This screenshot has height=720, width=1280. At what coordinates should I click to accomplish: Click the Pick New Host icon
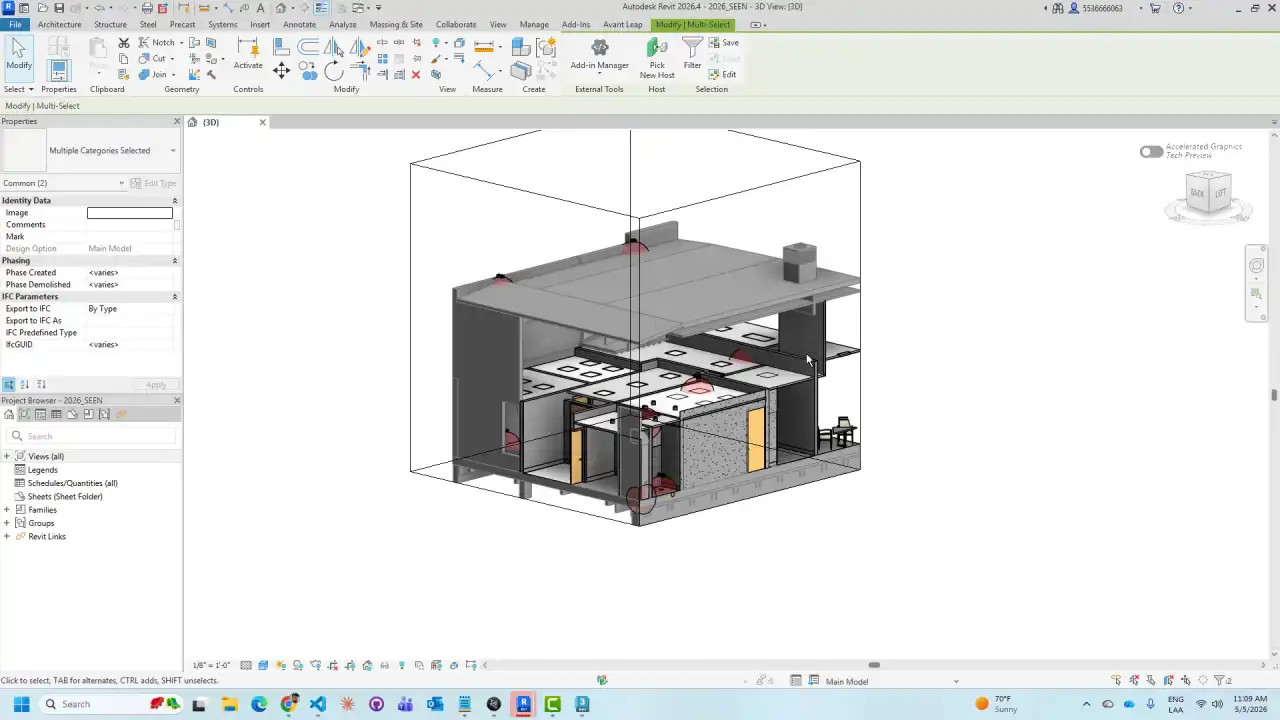pyautogui.click(x=657, y=58)
